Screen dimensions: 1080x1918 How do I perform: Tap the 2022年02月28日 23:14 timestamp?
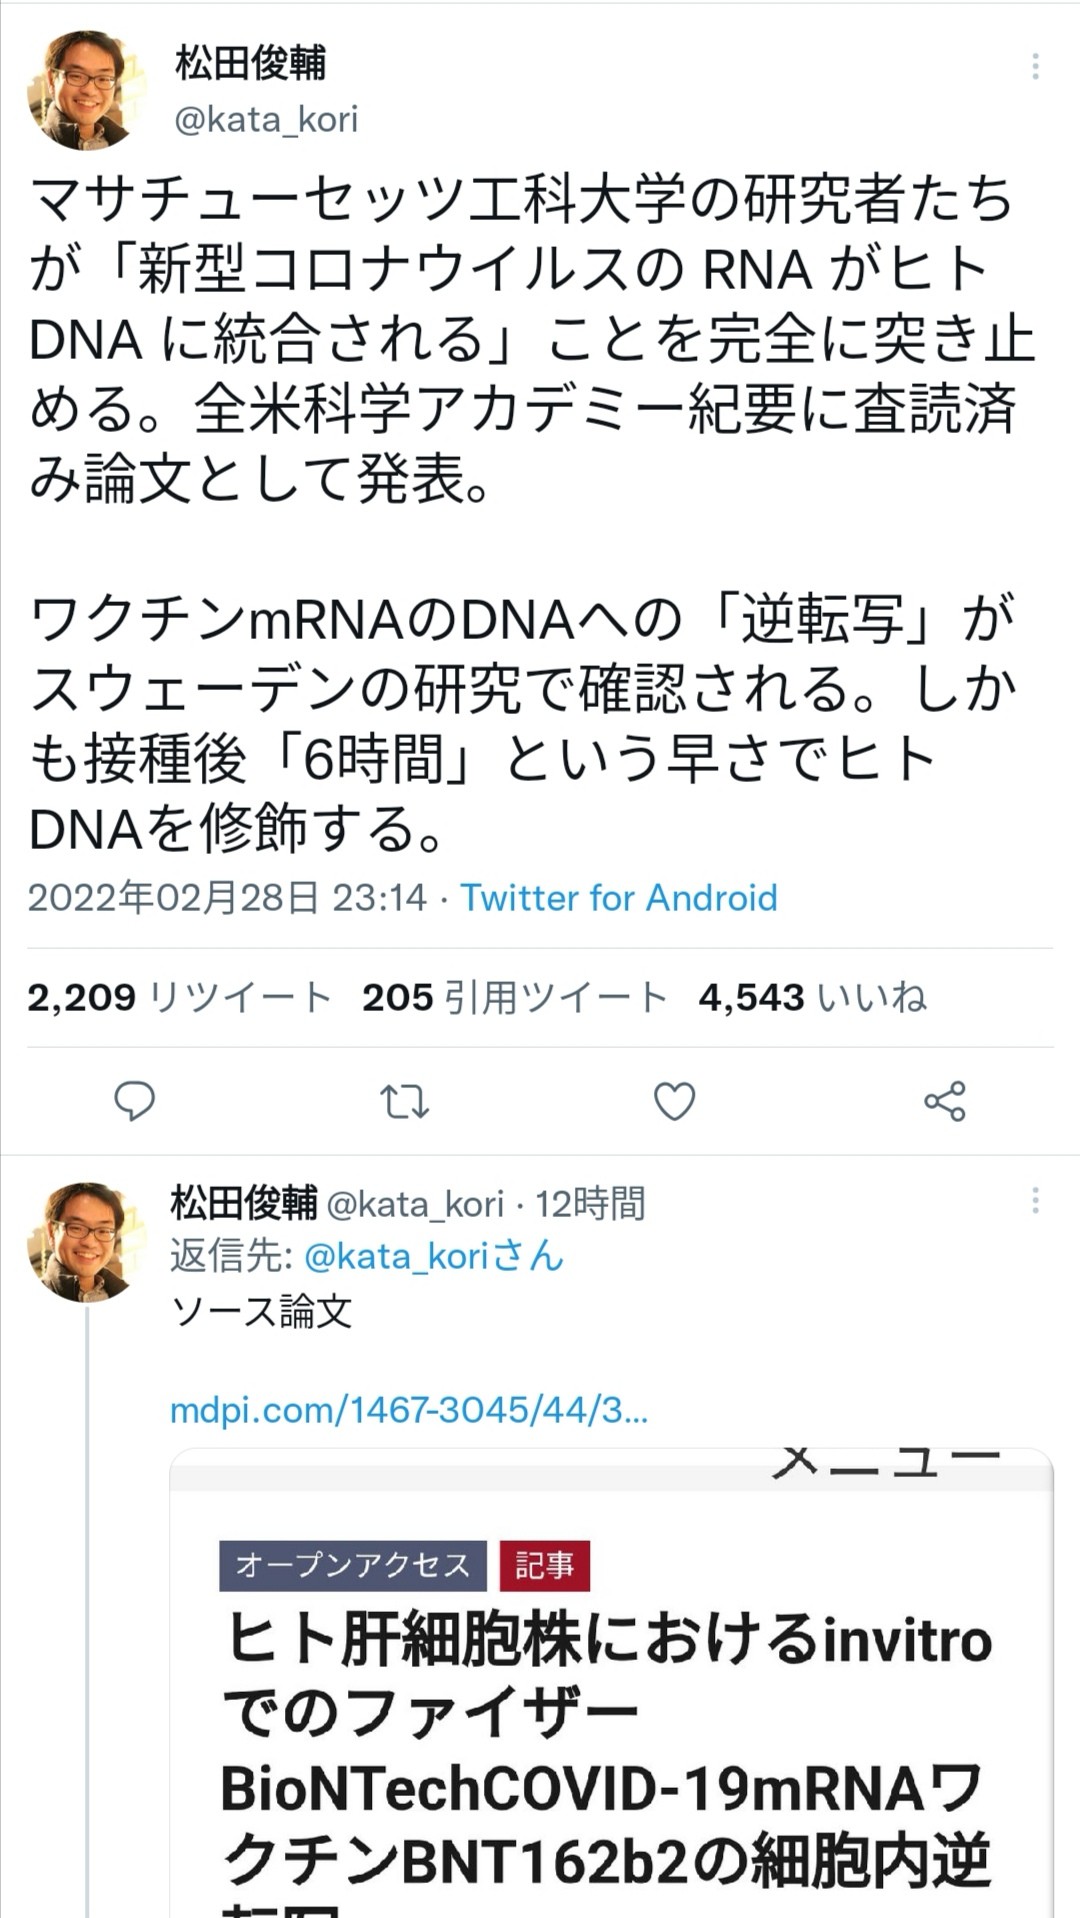point(227,898)
